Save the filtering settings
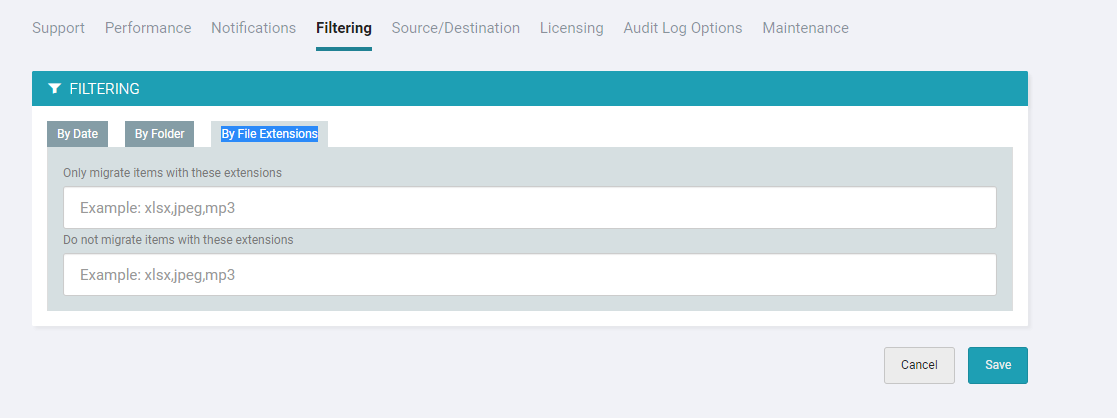 [997, 365]
